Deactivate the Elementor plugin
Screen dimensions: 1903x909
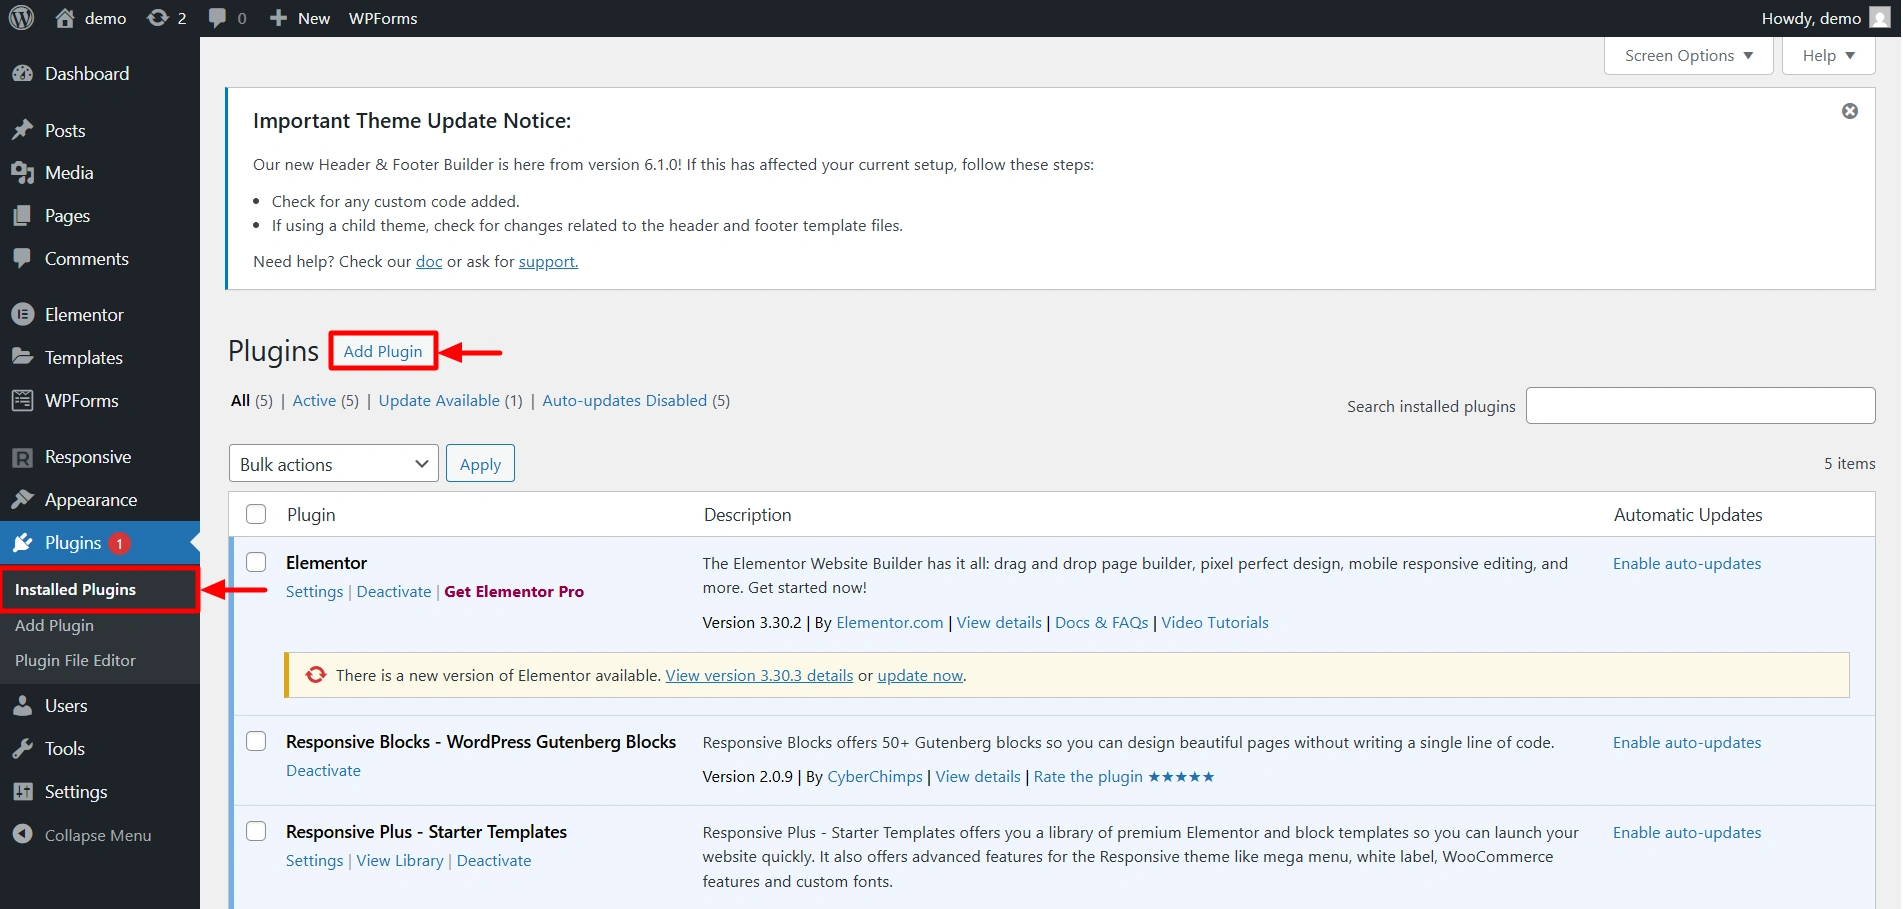[394, 591]
